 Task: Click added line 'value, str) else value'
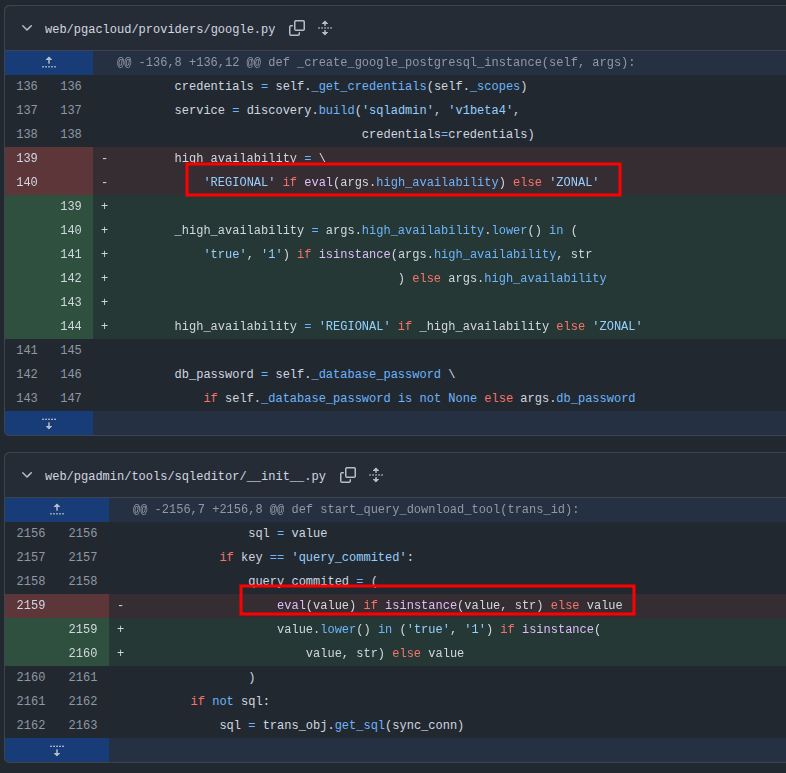point(384,653)
